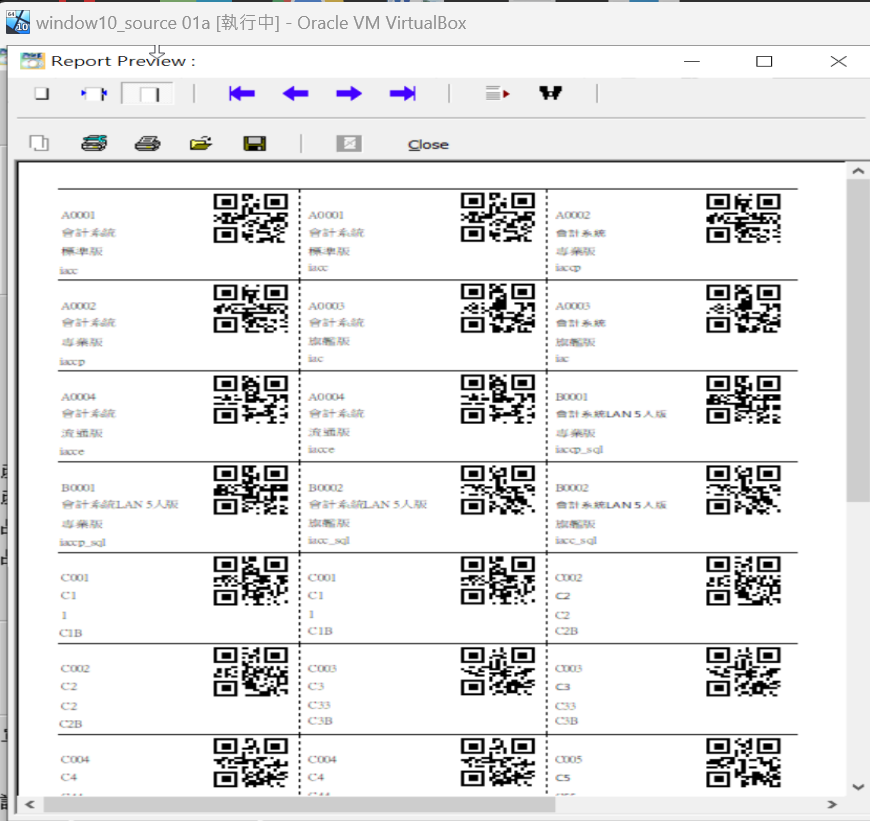Print the report with the printer icon
The image size is (870, 821).
coord(148,144)
